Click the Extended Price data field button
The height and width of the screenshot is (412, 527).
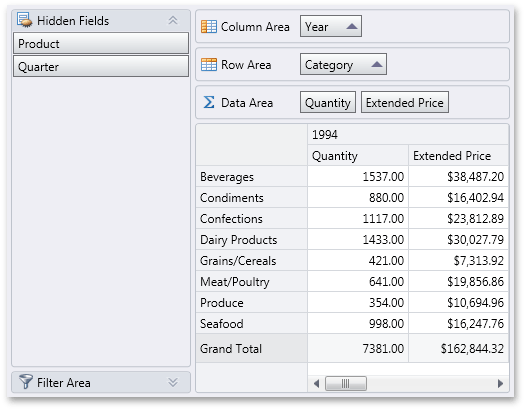[x=405, y=102]
